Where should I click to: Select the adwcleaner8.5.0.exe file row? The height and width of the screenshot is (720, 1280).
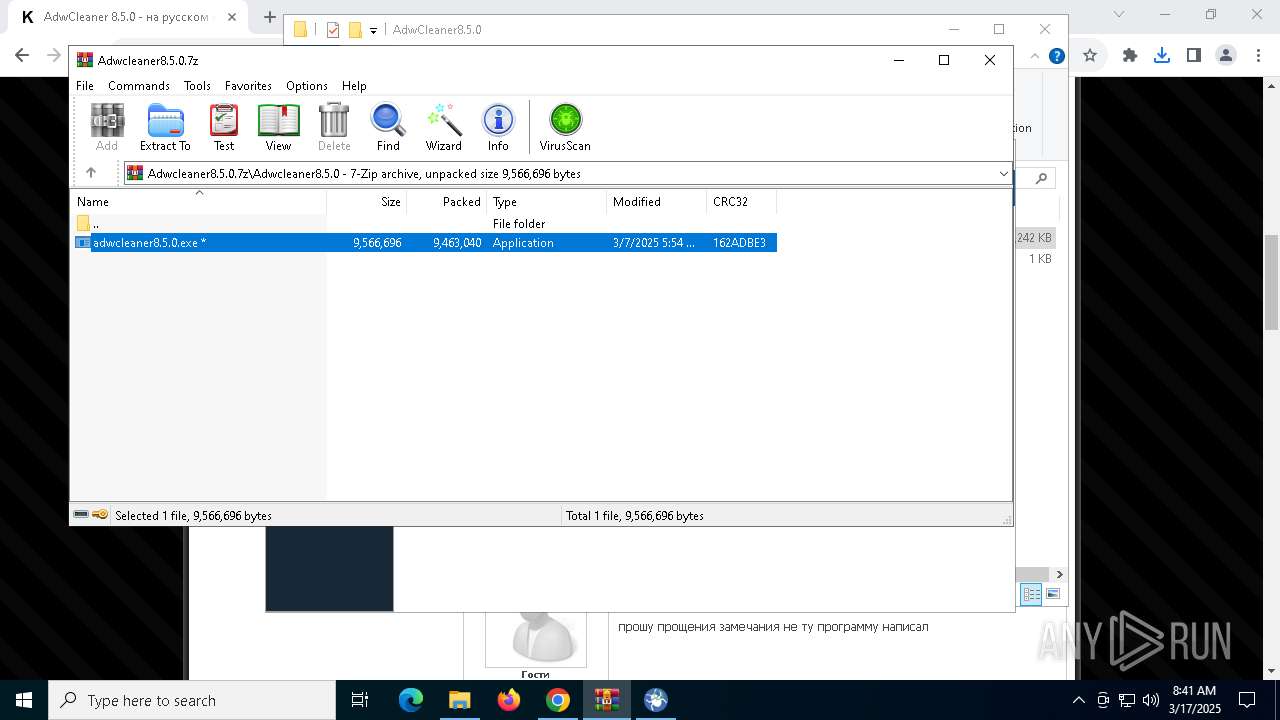424,243
